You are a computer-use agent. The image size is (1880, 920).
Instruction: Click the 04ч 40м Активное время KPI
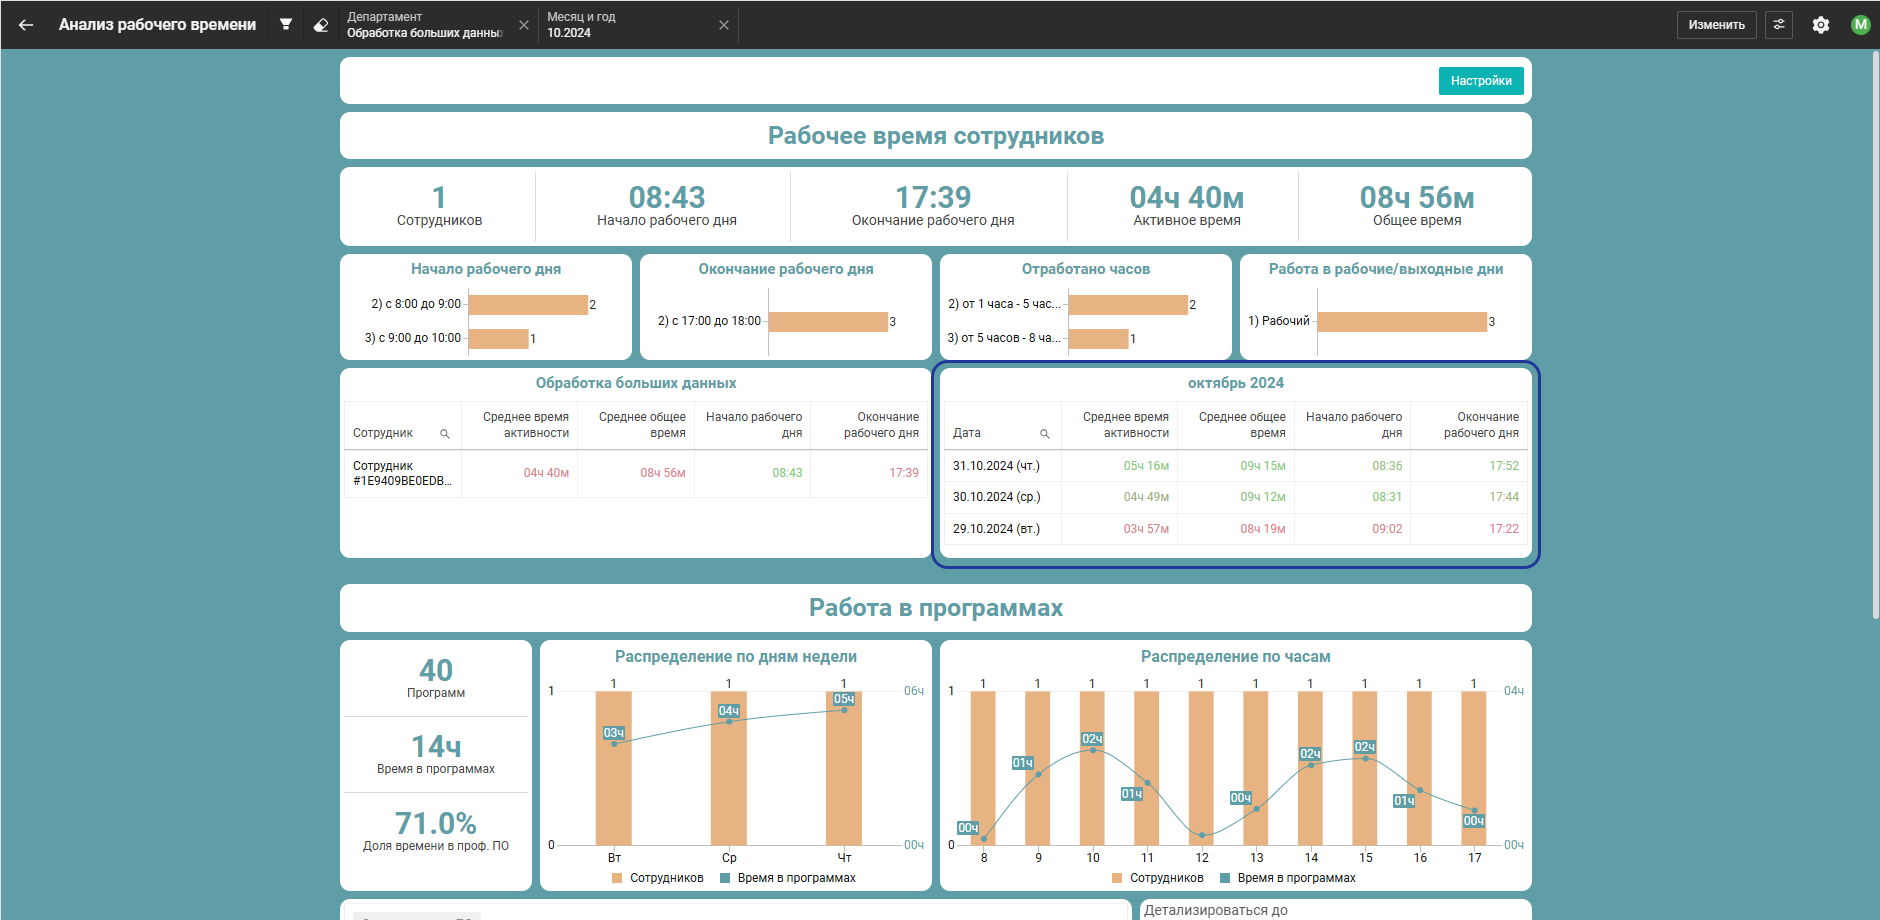[x=1187, y=206]
